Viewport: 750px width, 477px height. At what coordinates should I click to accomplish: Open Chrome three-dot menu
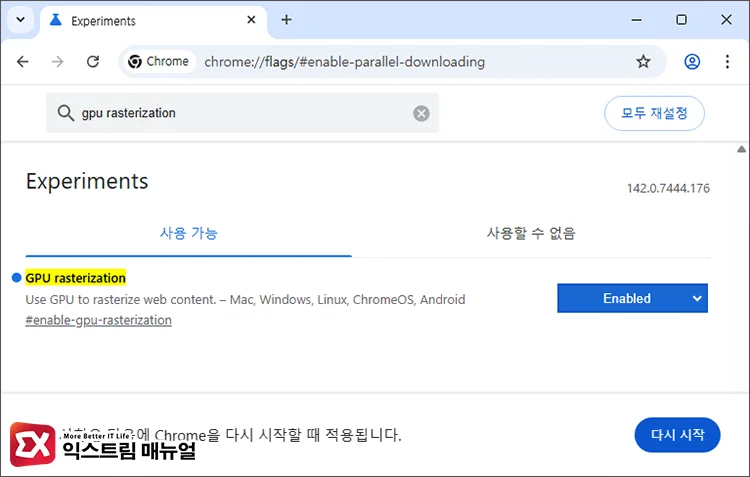pyautogui.click(x=727, y=62)
